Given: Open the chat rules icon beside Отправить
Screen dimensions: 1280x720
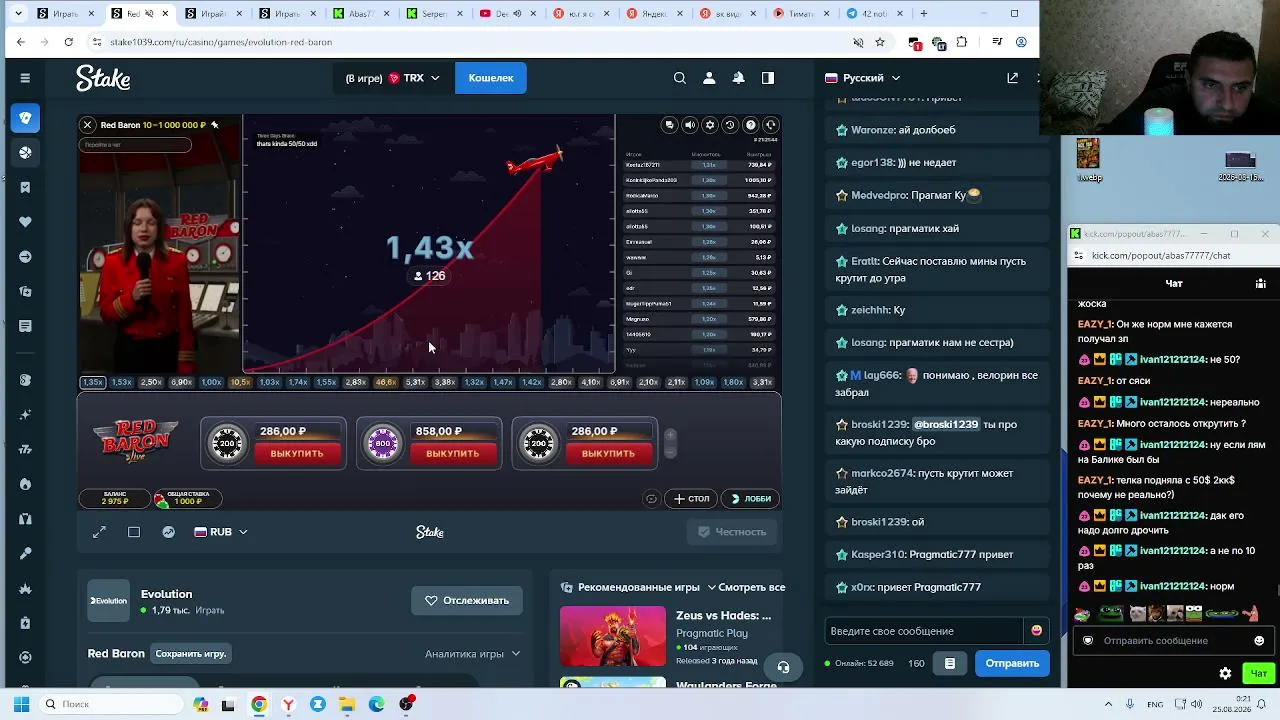Looking at the screenshot, I should (950, 663).
